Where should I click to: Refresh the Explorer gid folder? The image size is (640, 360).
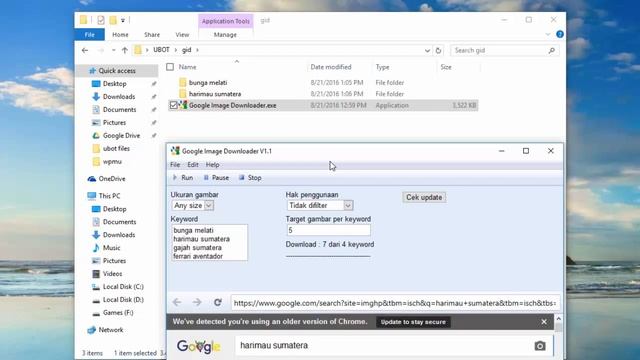point(438,51)
